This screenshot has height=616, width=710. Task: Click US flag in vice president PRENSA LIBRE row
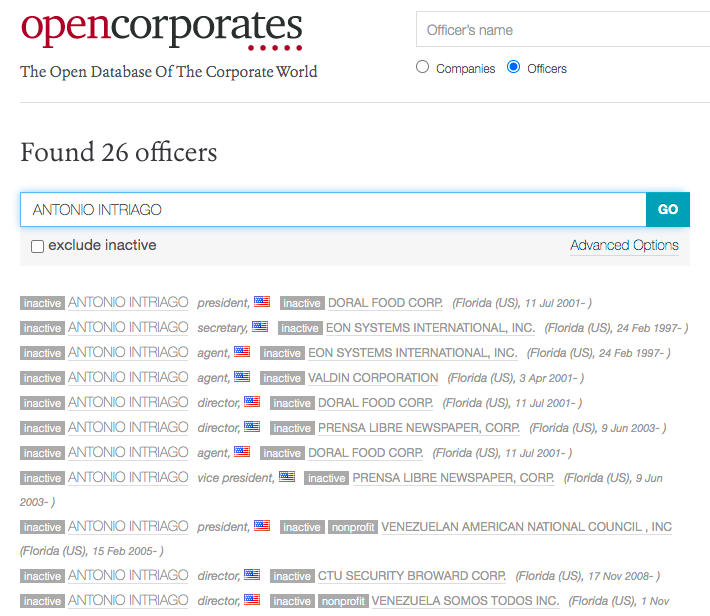[287, 476]
